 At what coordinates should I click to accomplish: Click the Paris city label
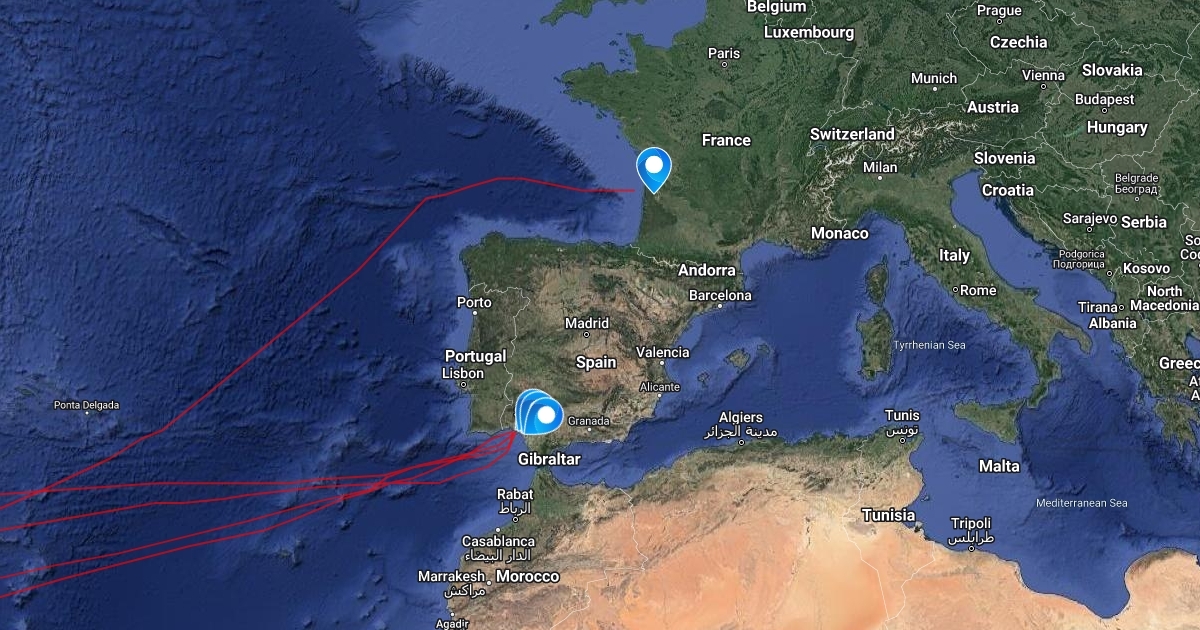pyautogui.click(x=723, y=53)
